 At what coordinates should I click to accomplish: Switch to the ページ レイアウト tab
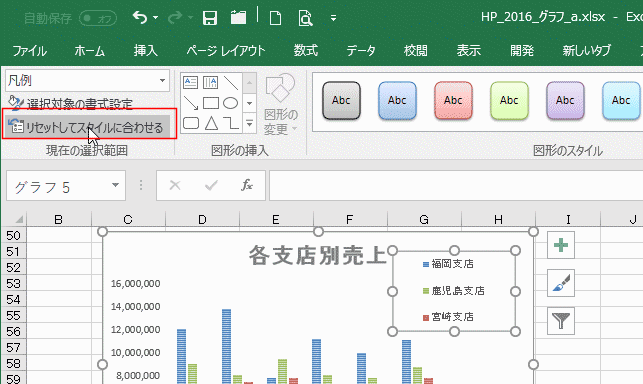click(226, 50)
